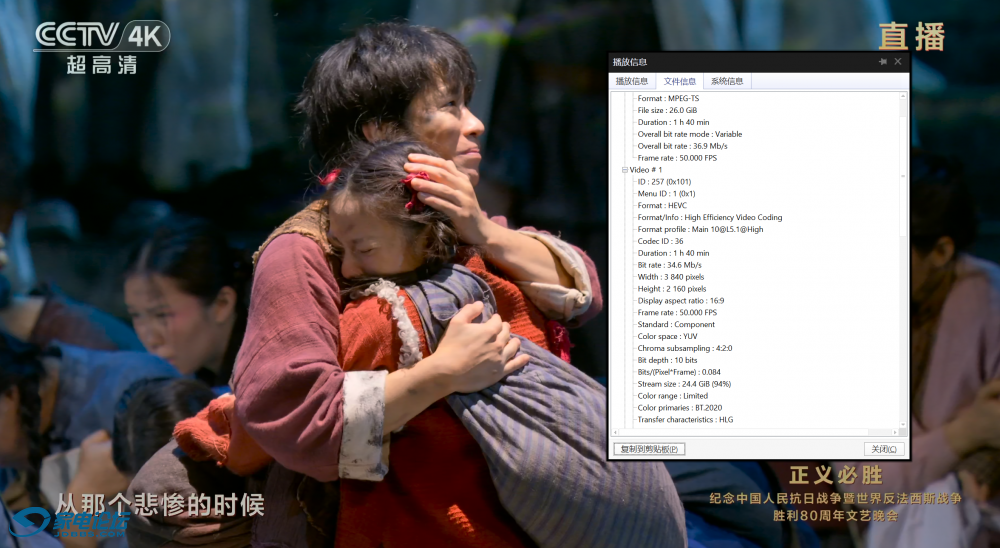Pin the 播放信息 window with pushpin icon

883,62
